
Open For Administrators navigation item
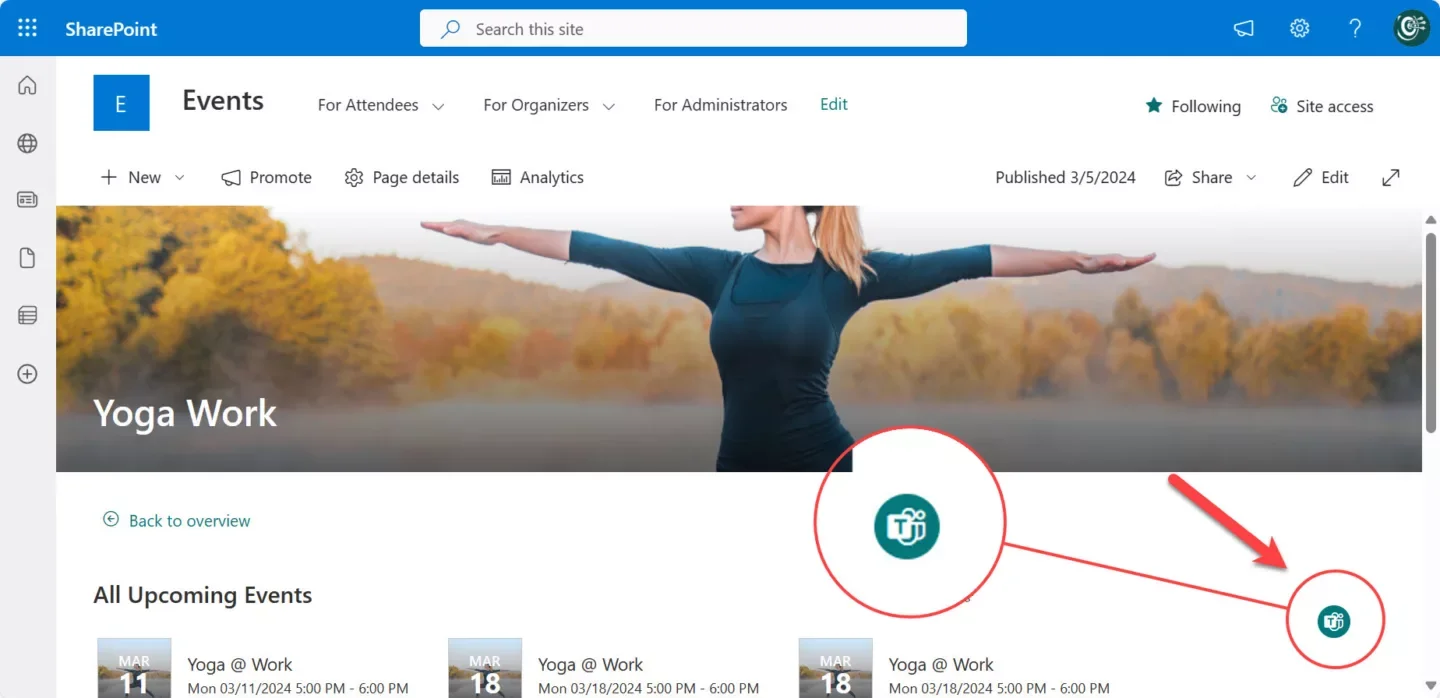(720, 105)
